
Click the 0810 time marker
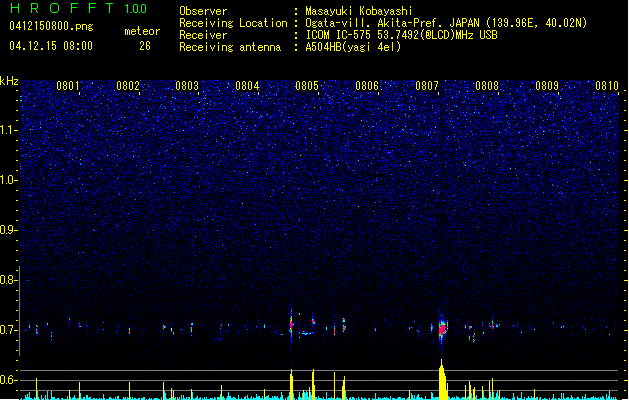607,86
